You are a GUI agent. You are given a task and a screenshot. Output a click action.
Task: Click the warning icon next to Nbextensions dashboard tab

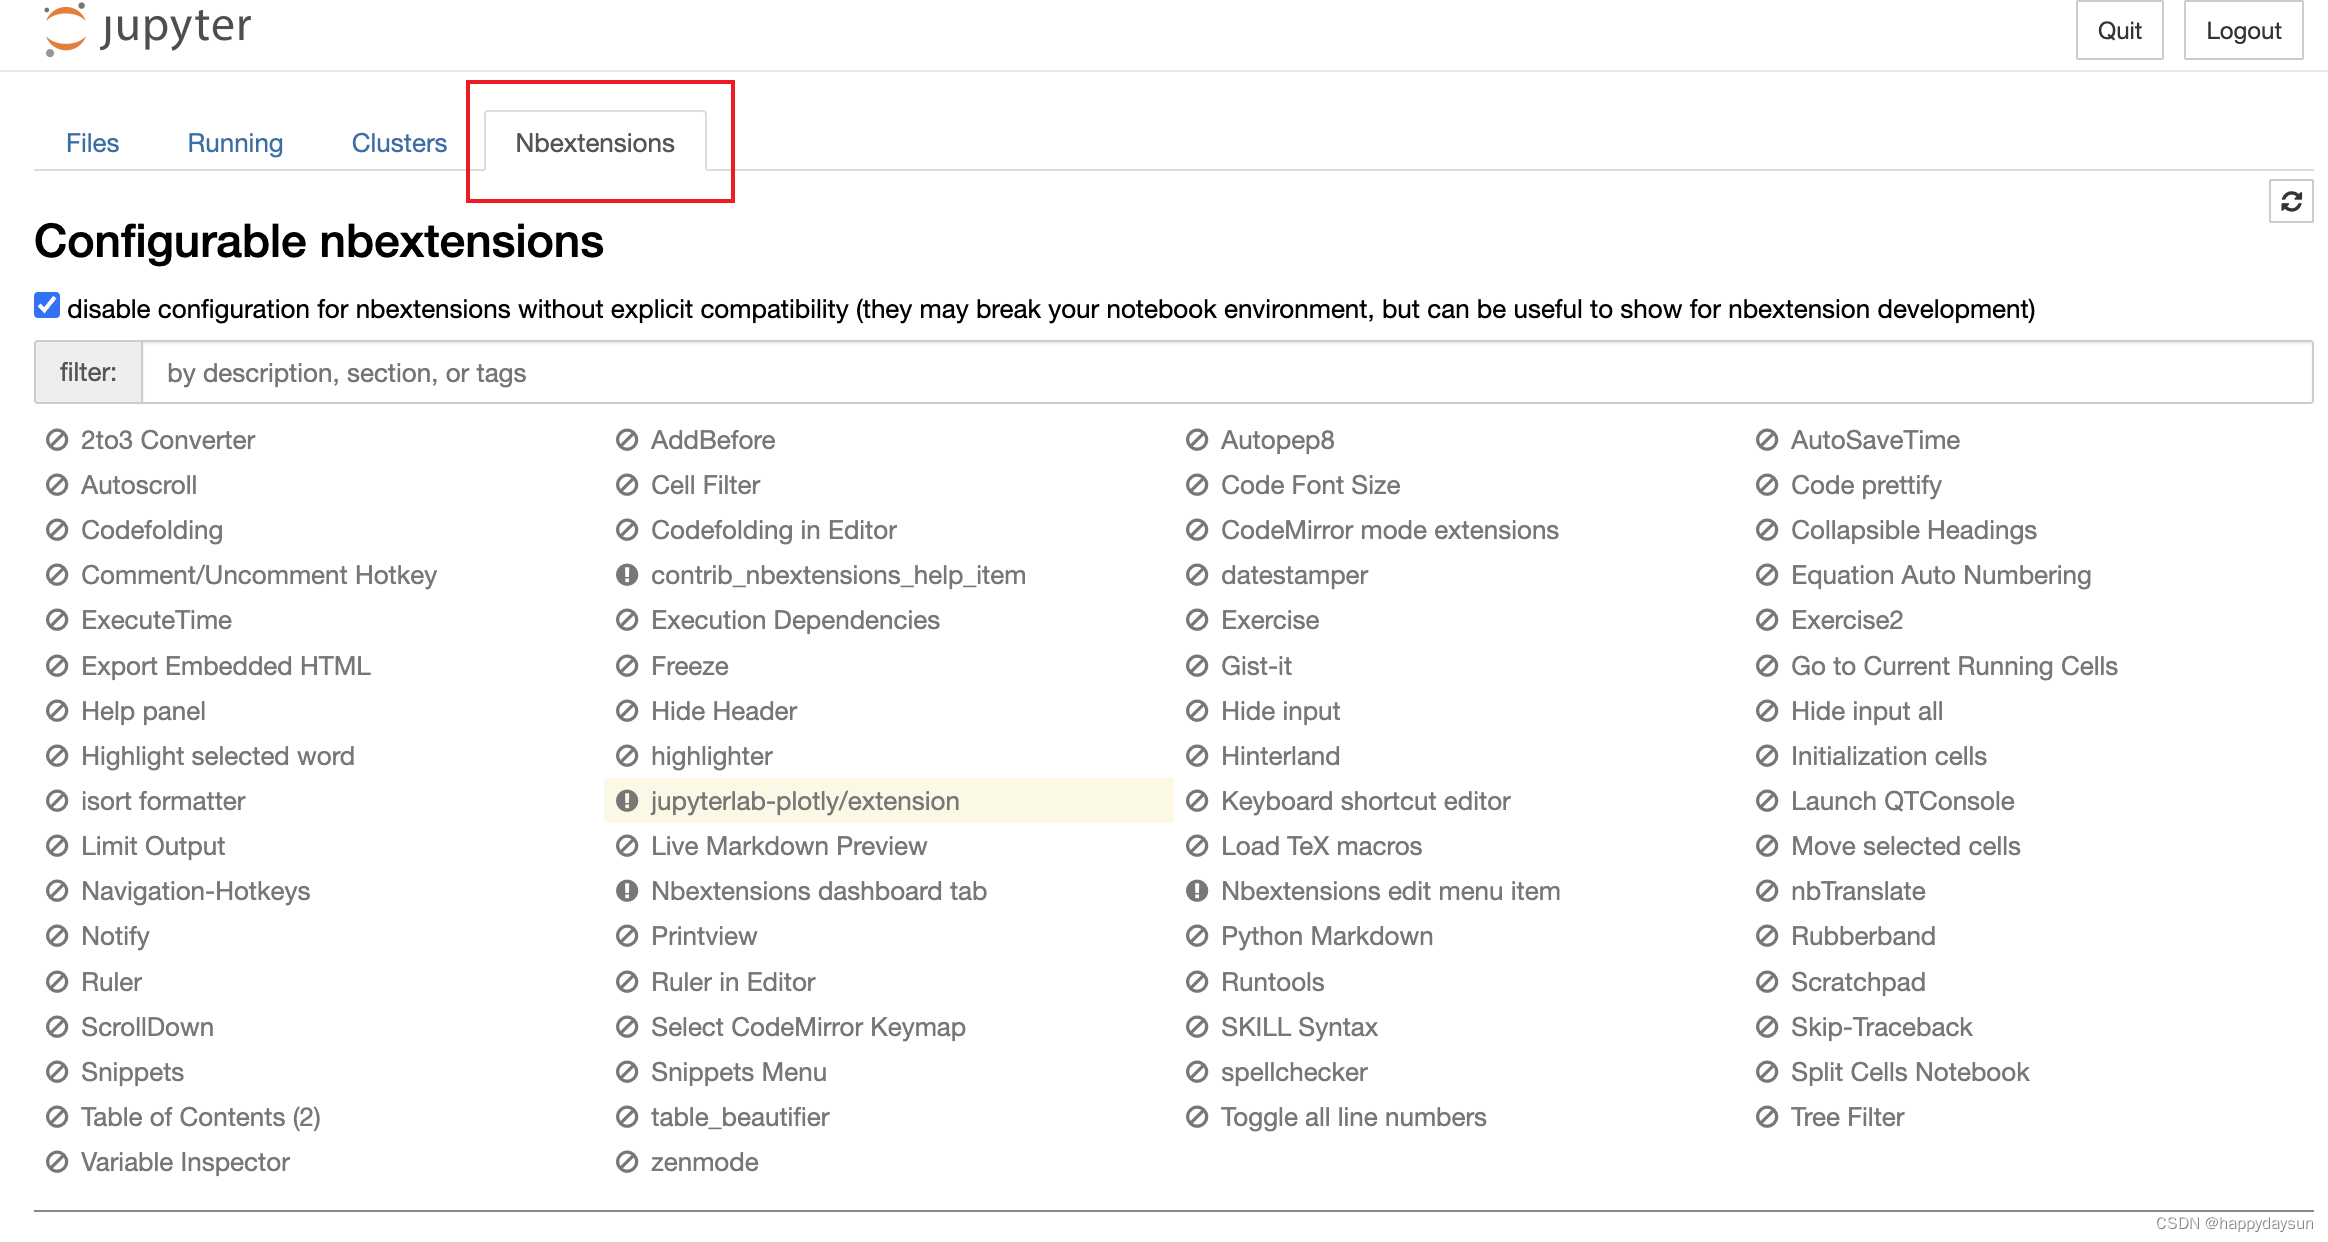(x=626, y=891)
